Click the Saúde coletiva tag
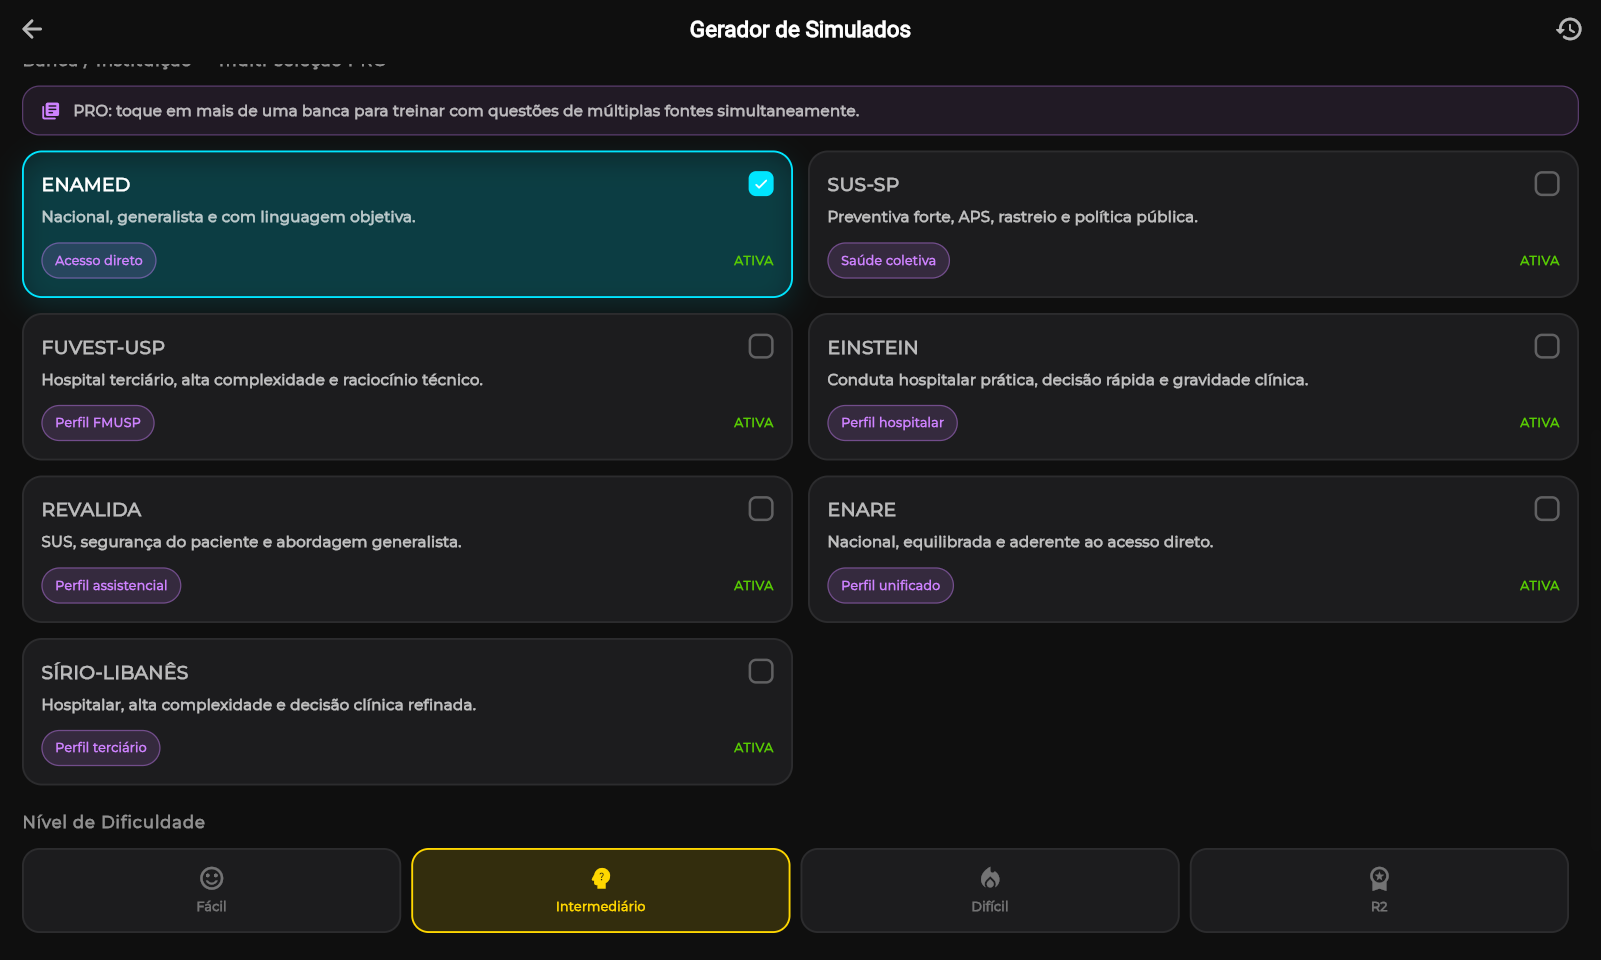This screenshot has width=1601, height=960. [888, 260]
